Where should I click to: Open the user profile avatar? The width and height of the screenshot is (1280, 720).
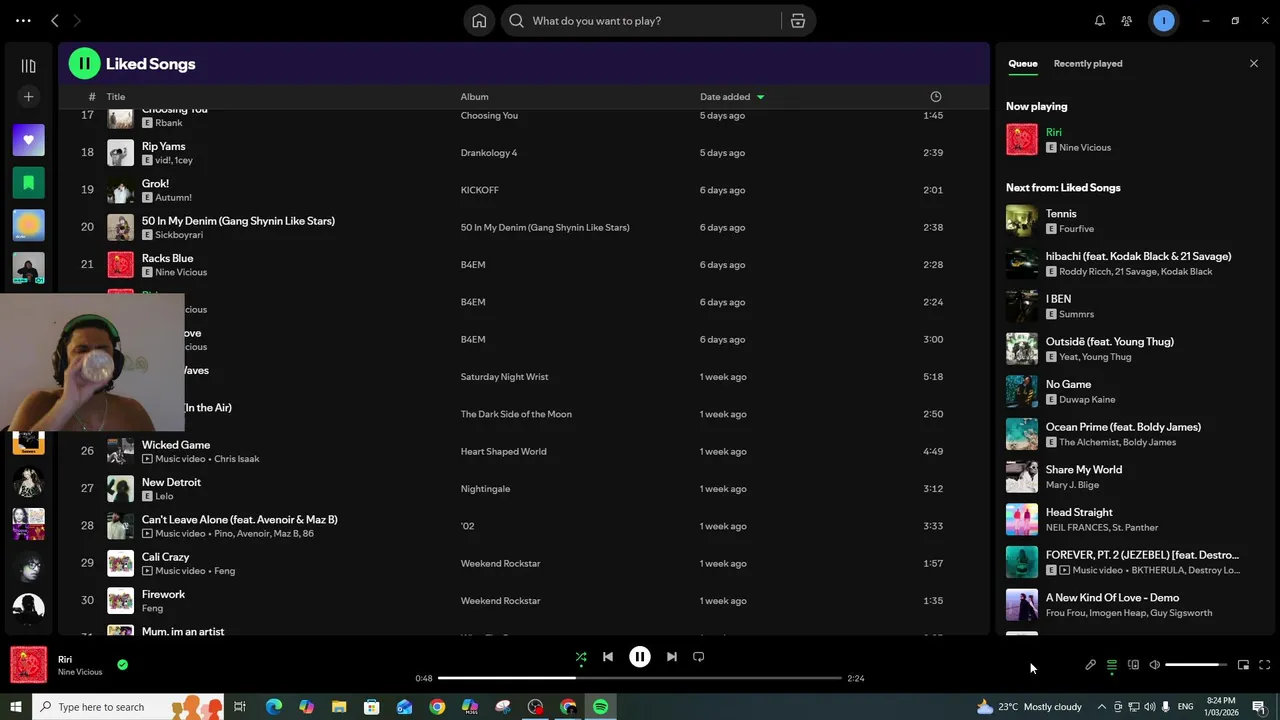pyautogui.click(x=1163, y=21)
